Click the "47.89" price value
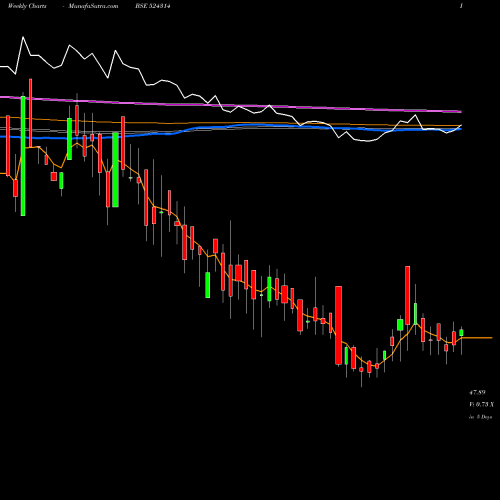Screen dimensions: 500x500 click(477, 392)
